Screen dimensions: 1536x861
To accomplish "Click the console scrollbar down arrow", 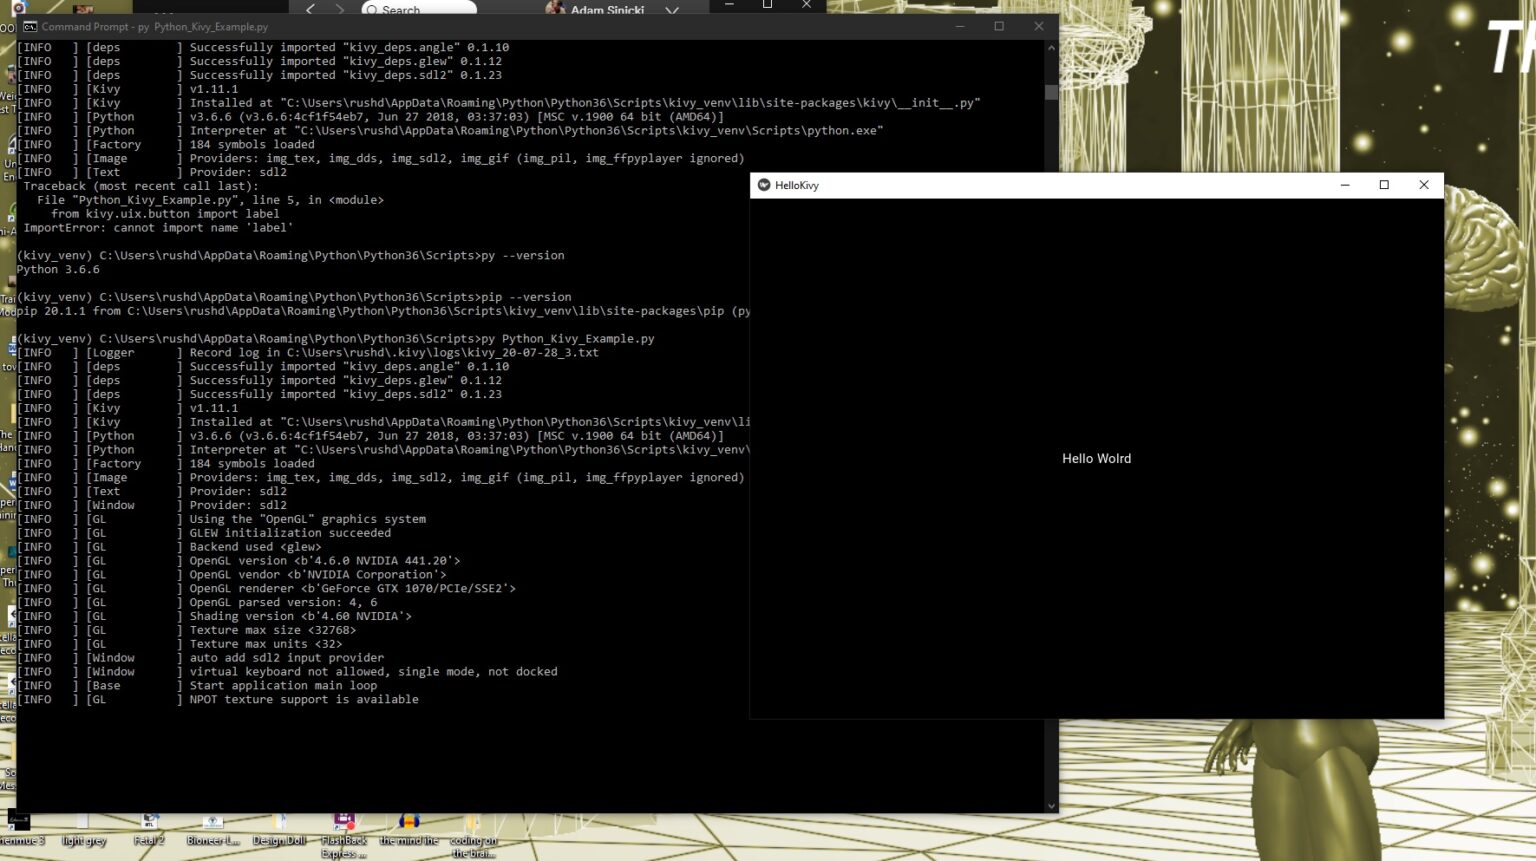I will 1051,805.
